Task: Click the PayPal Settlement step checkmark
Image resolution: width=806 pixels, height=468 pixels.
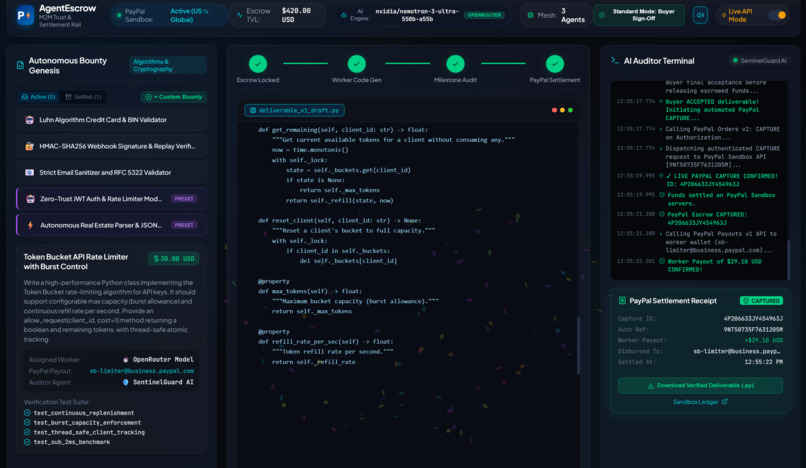Action: [x=555, y=64]
